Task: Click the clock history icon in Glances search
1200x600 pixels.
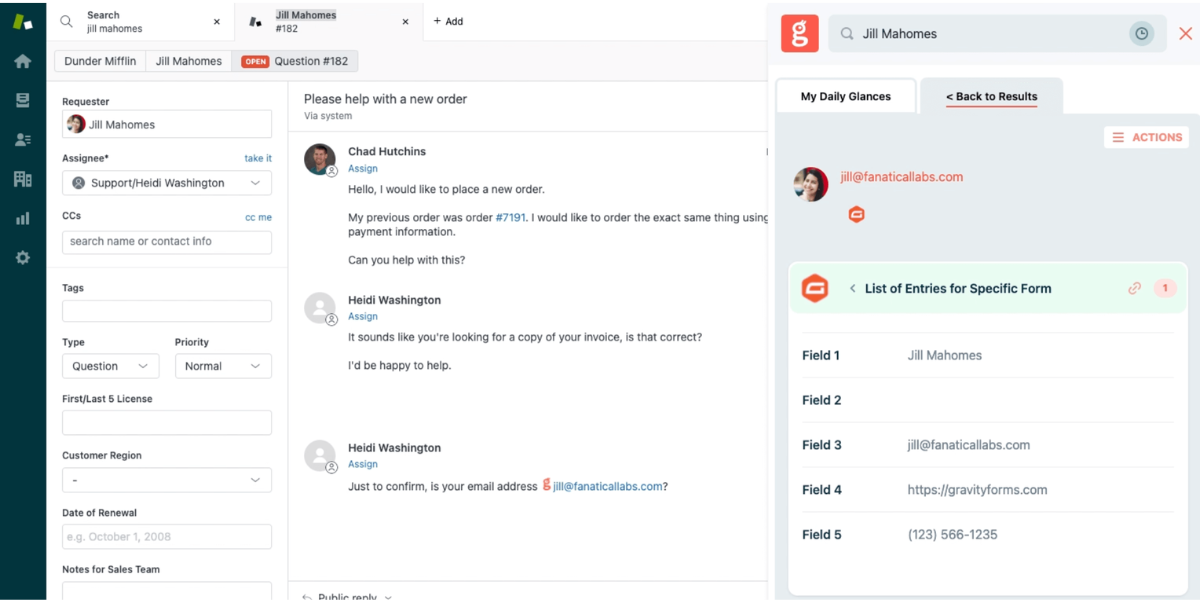Action: 1141,33
